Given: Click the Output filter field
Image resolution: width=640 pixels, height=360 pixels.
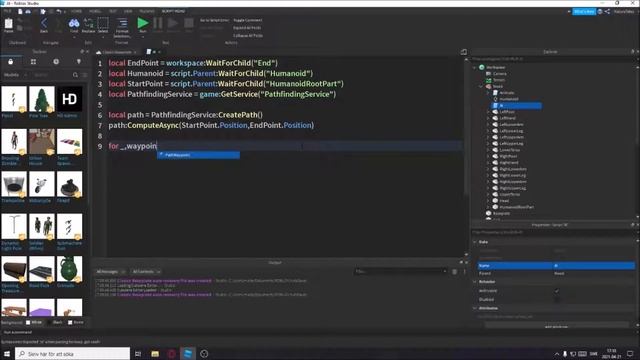Looking at the screenshot, I should [x=401, y=271].
